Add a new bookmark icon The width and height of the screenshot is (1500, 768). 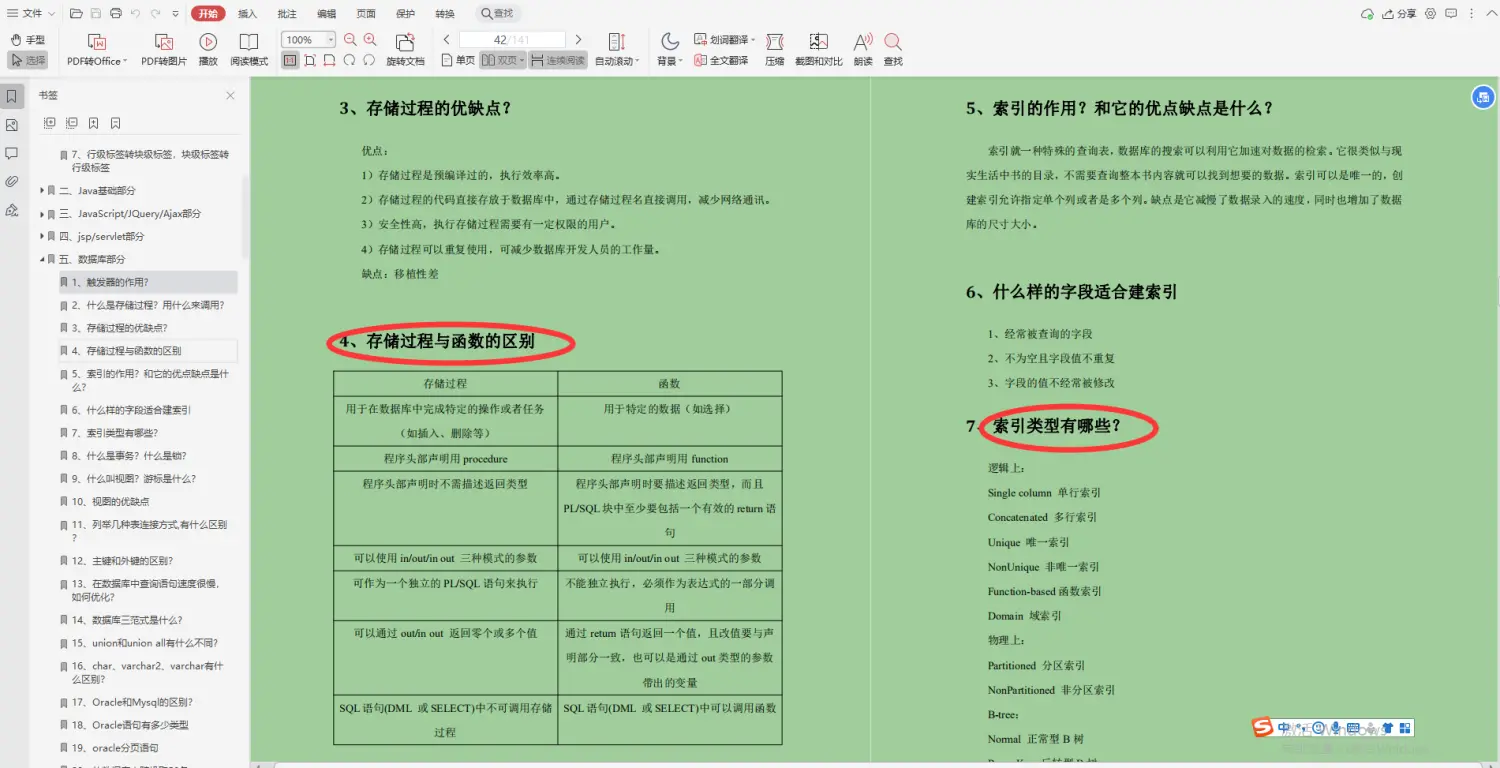click(x=93, y=123)
